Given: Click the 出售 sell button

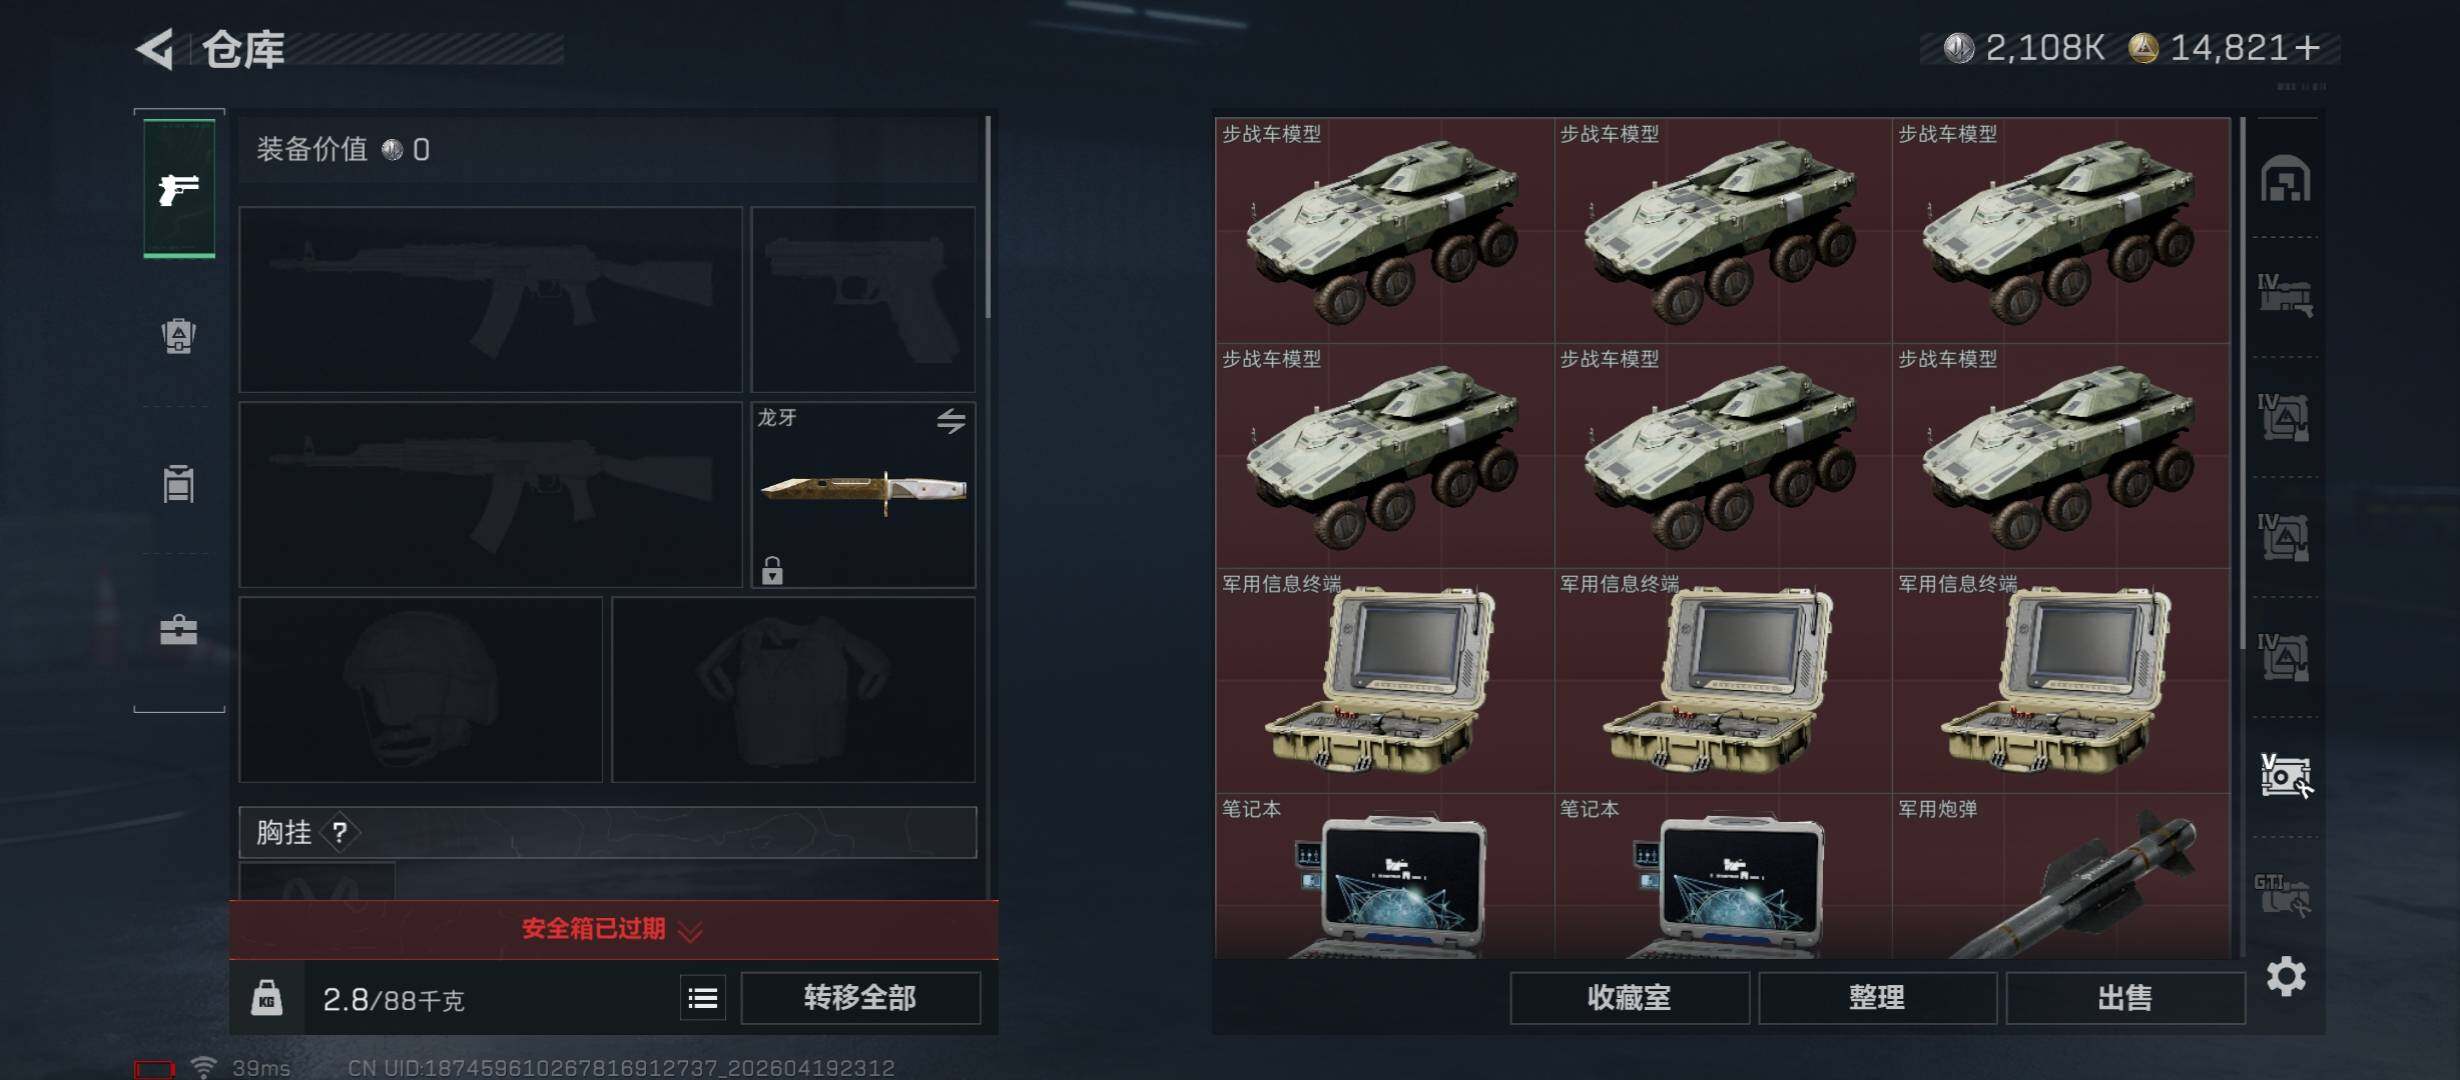Looking at the screenshot, I should [2125, 998].
